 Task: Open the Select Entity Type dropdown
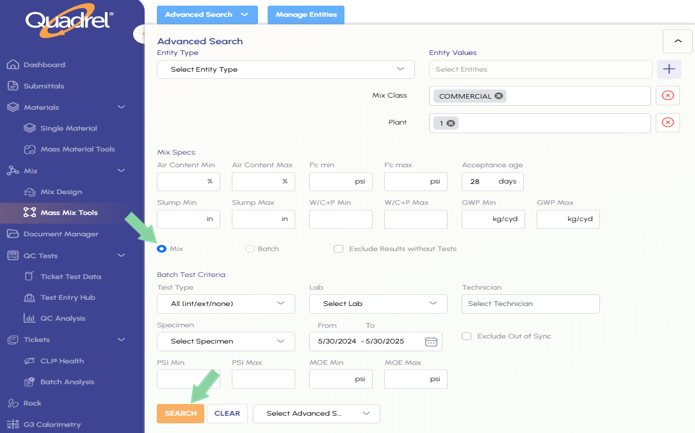[x=286, y=70]
